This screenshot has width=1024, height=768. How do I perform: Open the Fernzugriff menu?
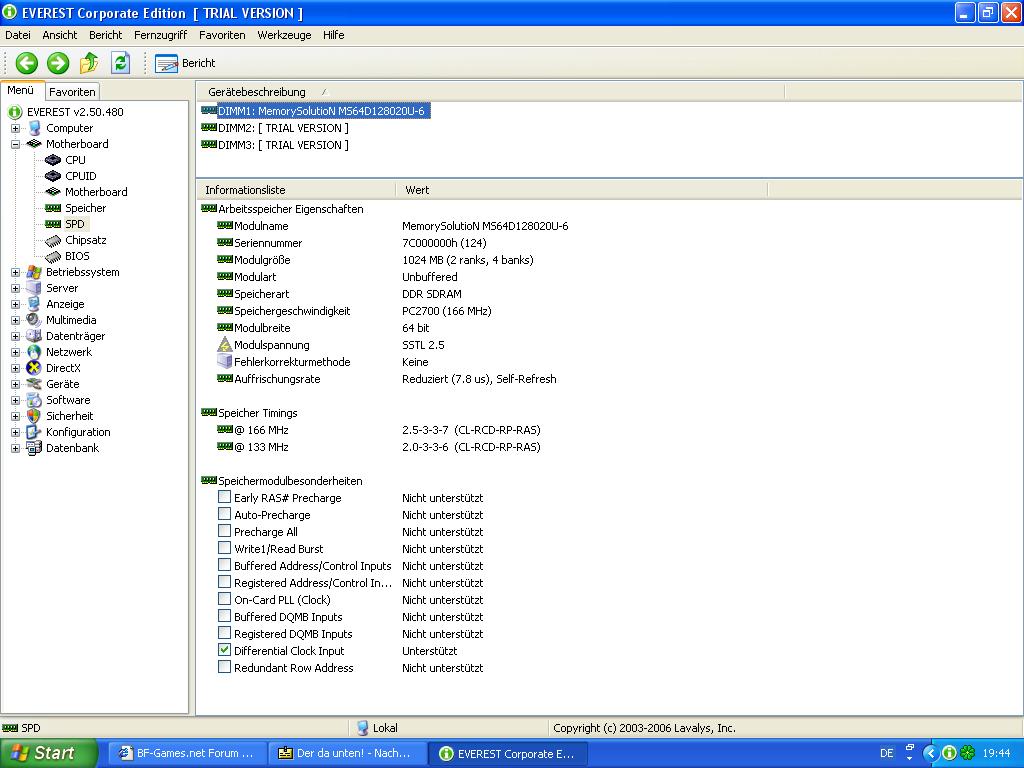pyautogui.click(x=160, y=35)
